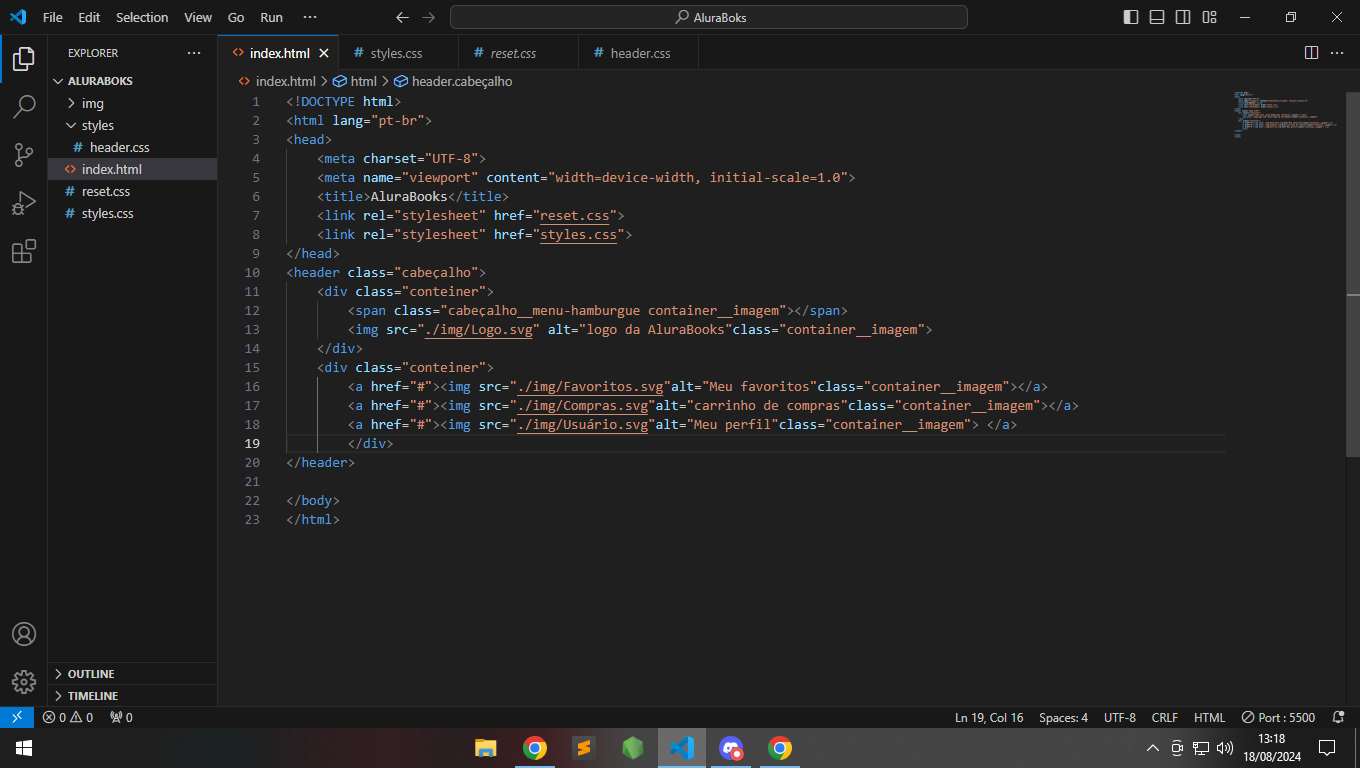Screen dimensions: 1360x768
Task: Open the Accounts menu icon
Action: coord(24,634)
